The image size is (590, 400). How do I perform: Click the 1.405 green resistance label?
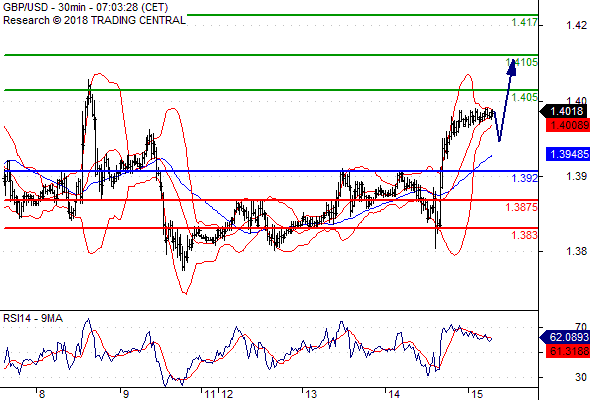525,97
